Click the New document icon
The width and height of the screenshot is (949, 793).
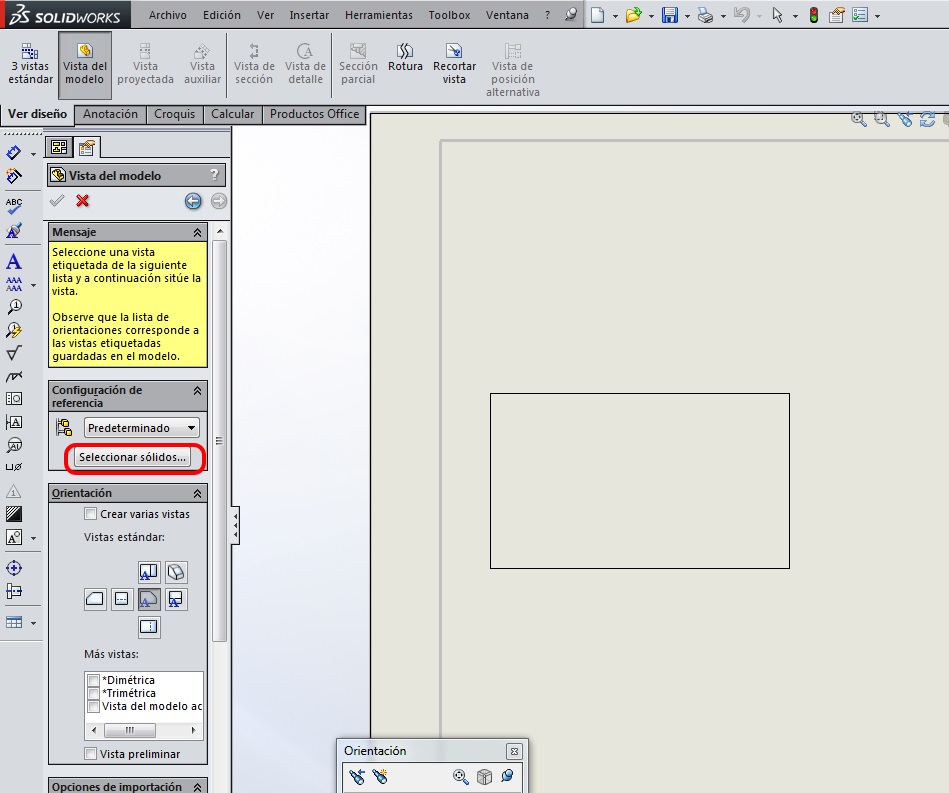click(x=597, y=15)
